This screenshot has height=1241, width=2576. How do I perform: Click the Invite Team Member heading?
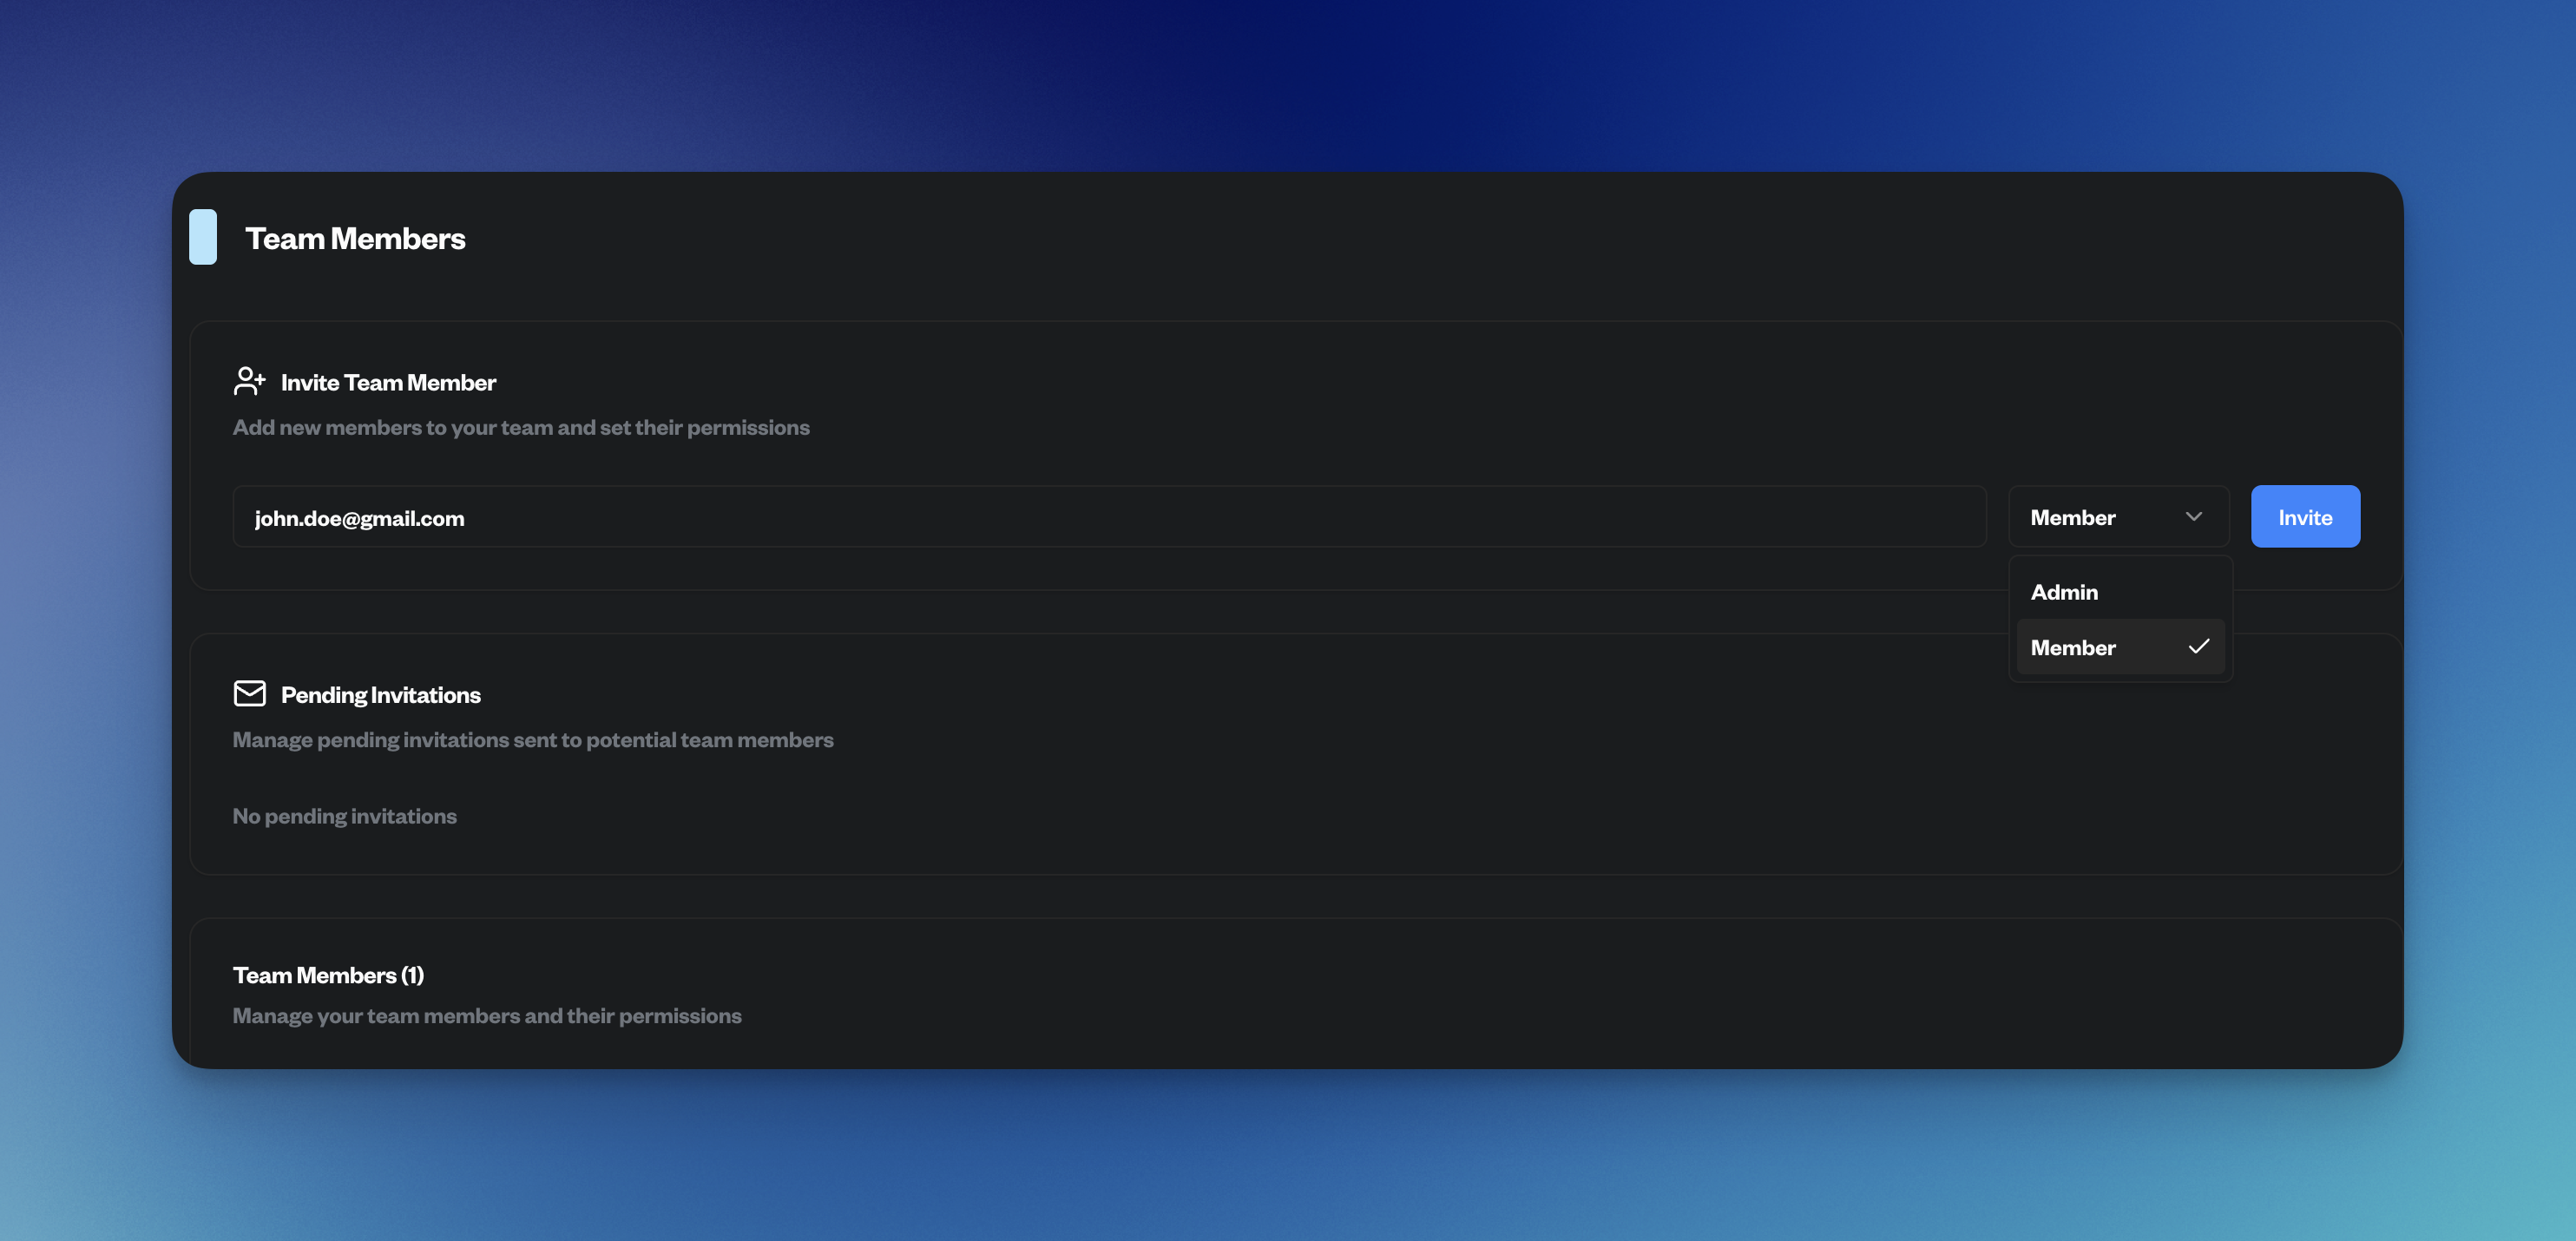click(x=388, y=382)
